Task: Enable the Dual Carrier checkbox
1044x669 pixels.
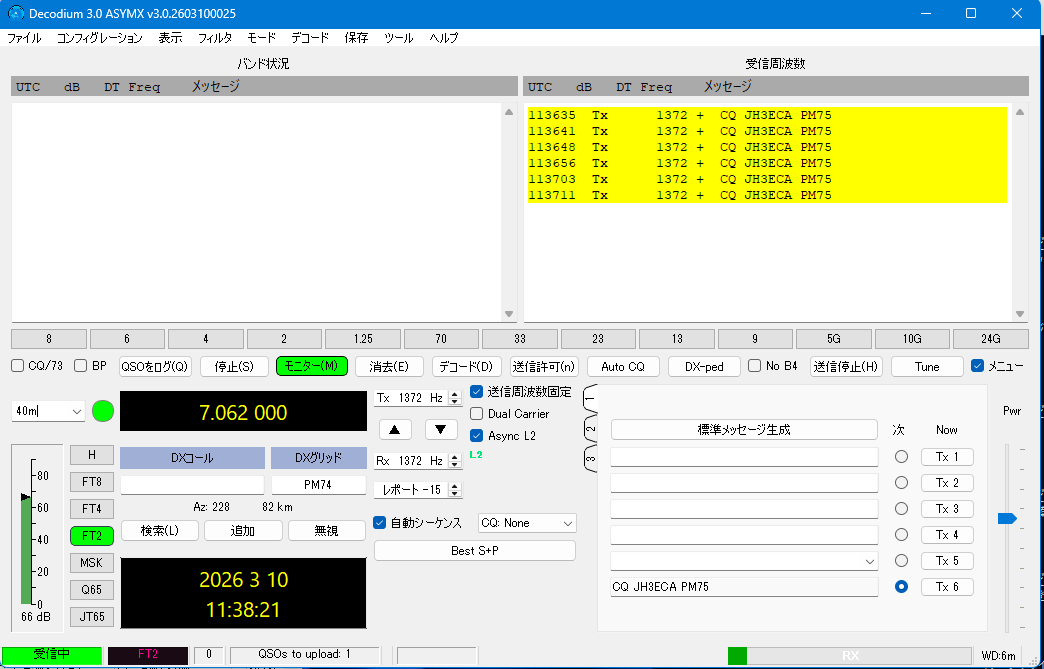Action: pyautogui.click(x=477, y=413)
